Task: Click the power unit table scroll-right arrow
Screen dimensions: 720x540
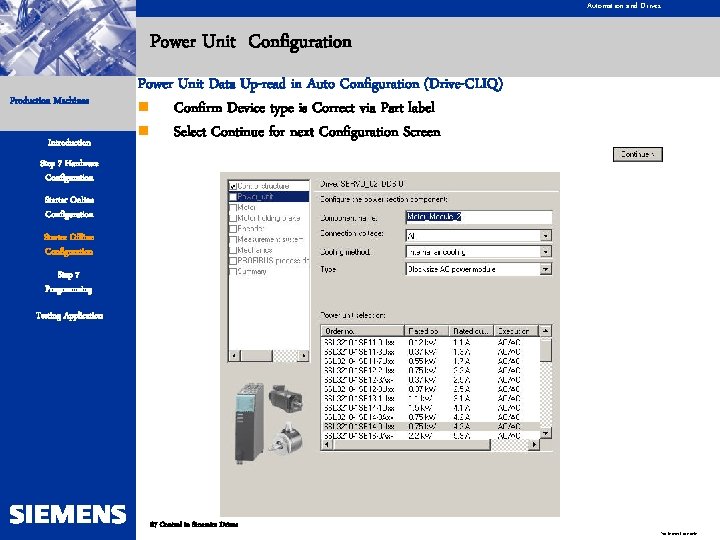Action: tap(534, 444)
